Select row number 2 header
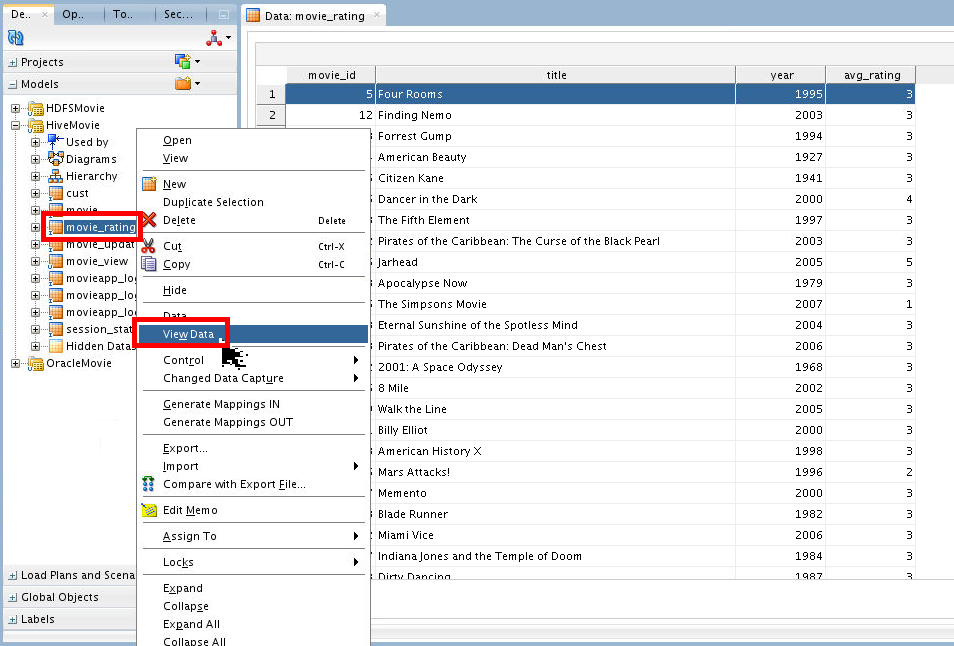Image resolution: width=954 pixels, height=646 pixels. click(x=271, y=115)
